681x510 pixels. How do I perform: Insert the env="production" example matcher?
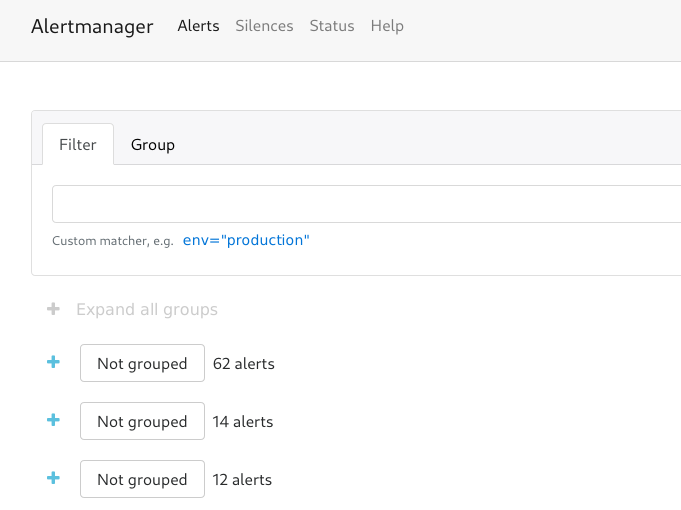246,240
